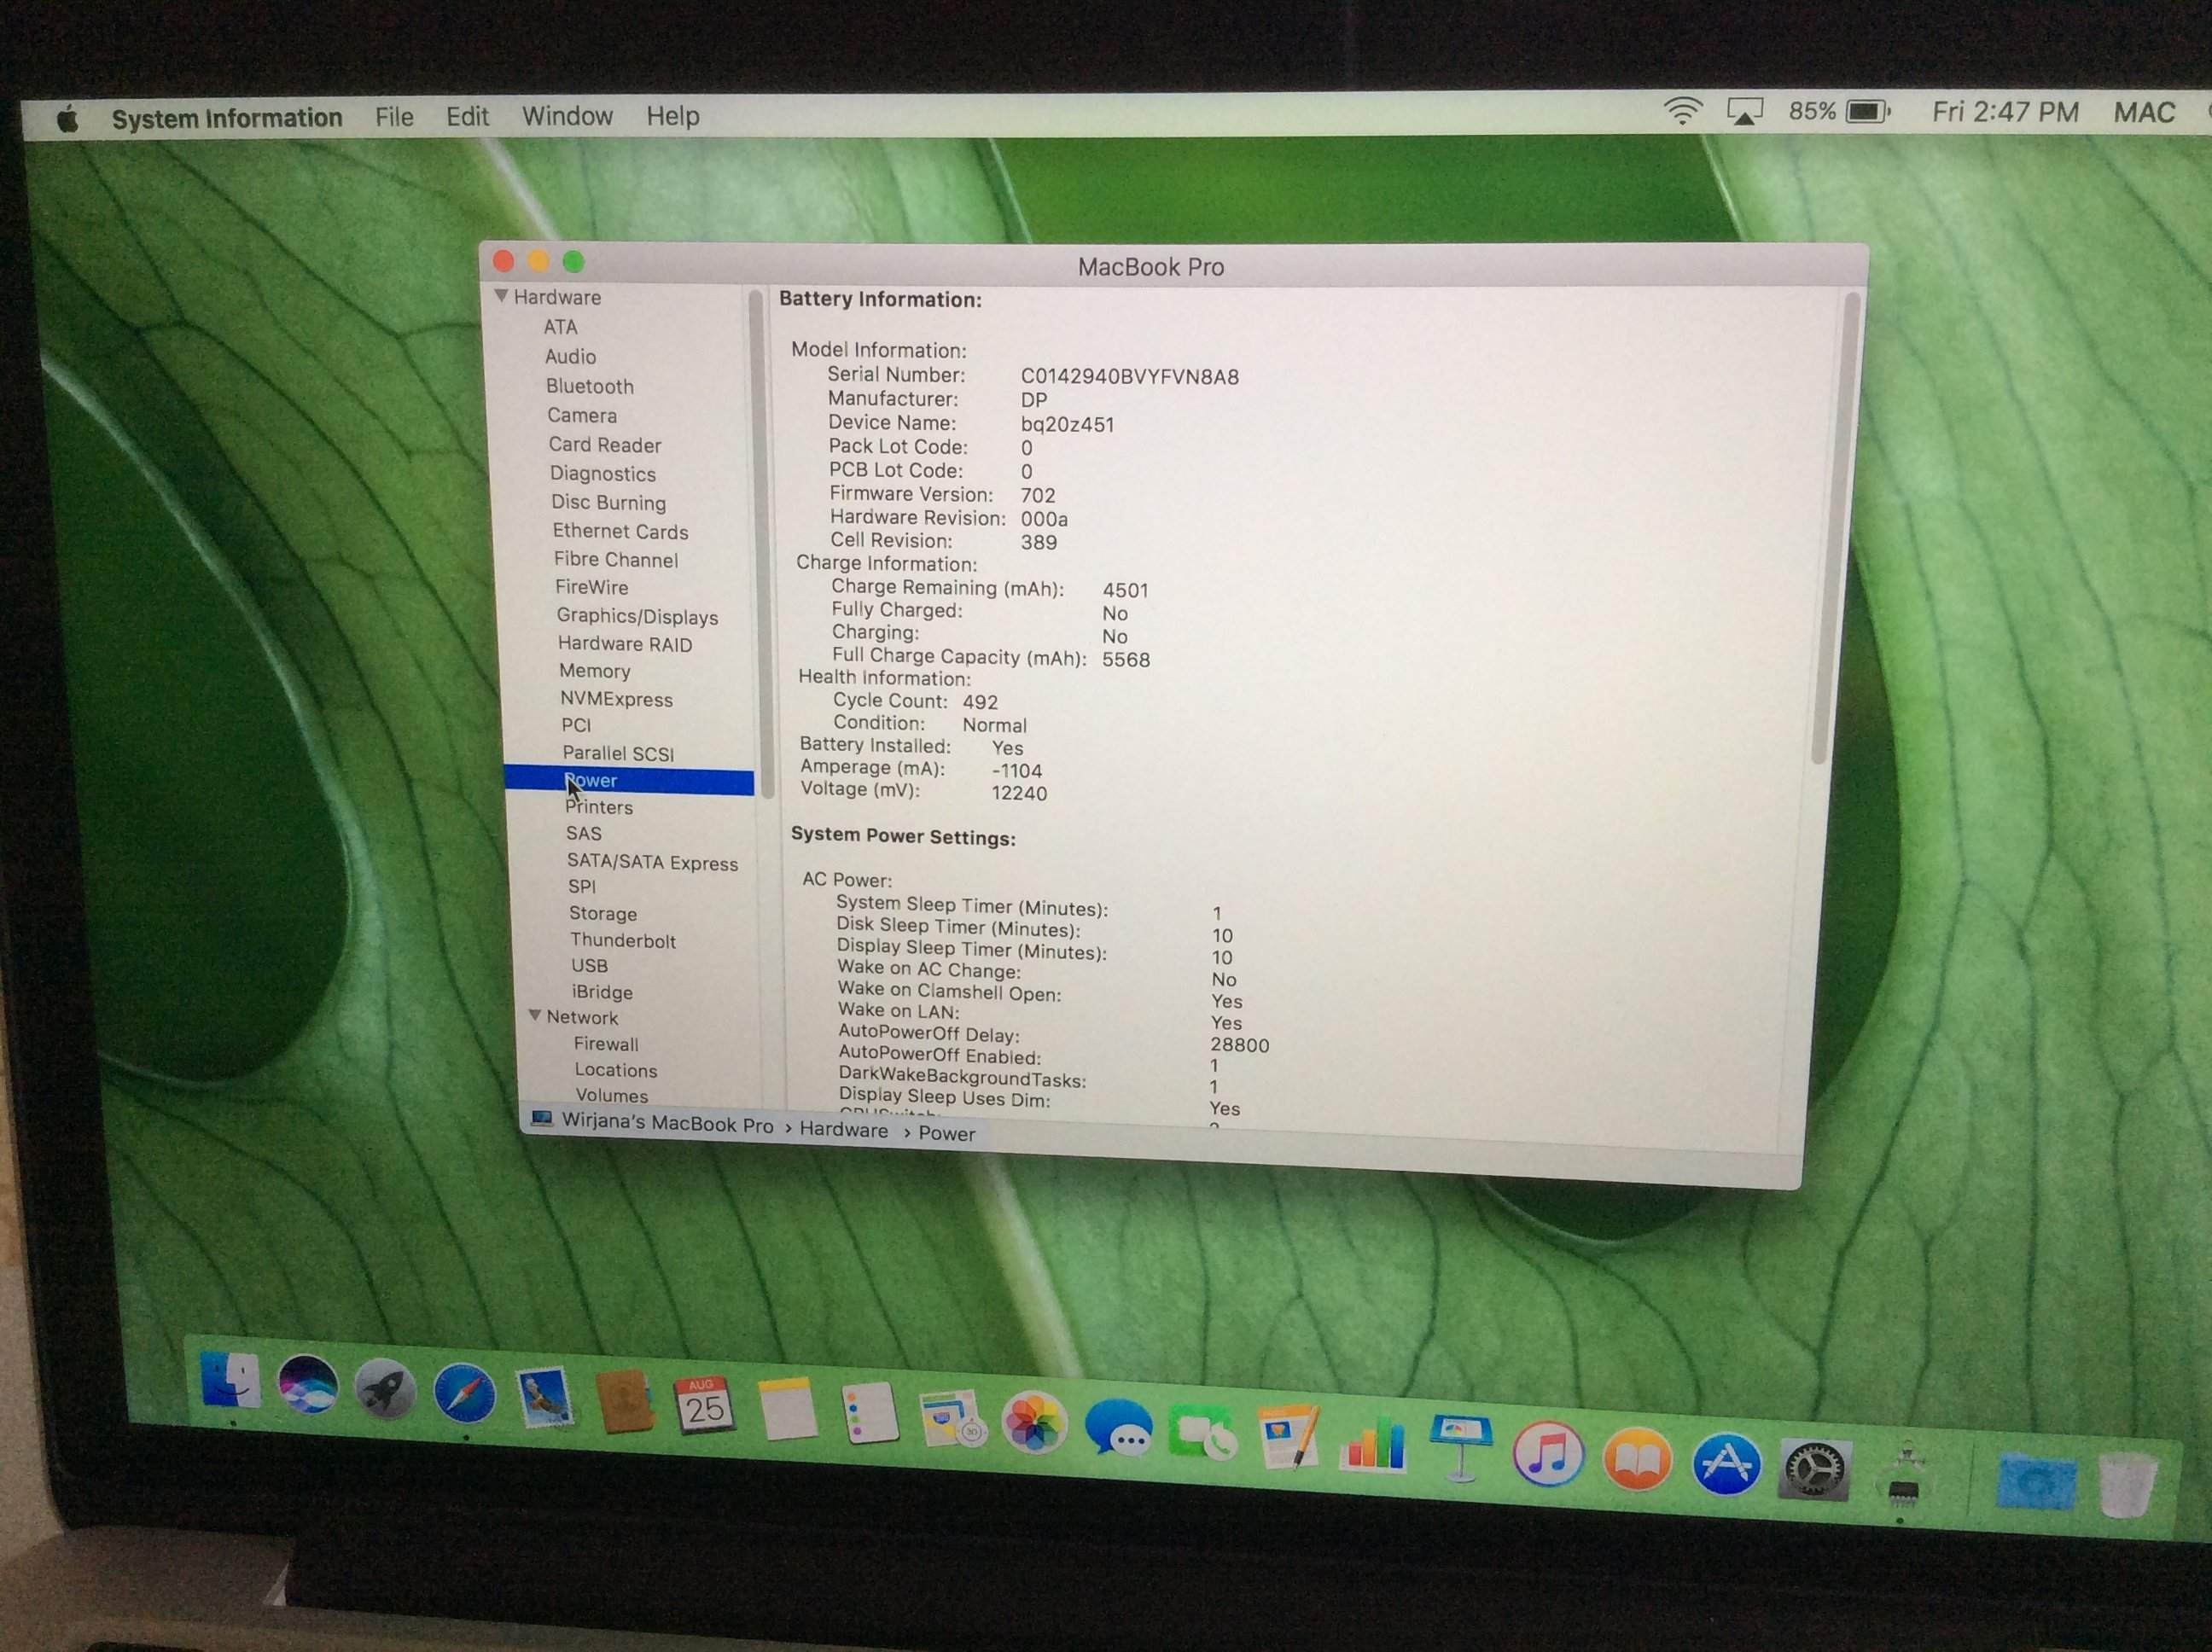Open the Help menu
The width and height of the screenshot is (2212, 1652).
click(x=673, y=116)
